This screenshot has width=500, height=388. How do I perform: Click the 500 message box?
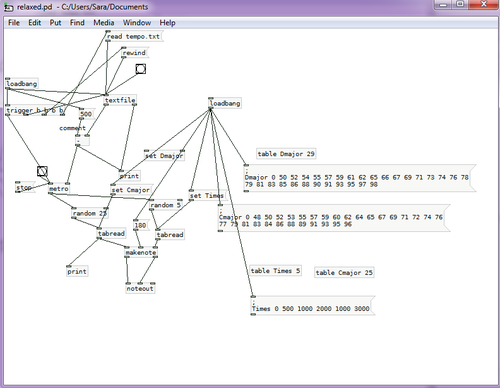tap(86, 114)
